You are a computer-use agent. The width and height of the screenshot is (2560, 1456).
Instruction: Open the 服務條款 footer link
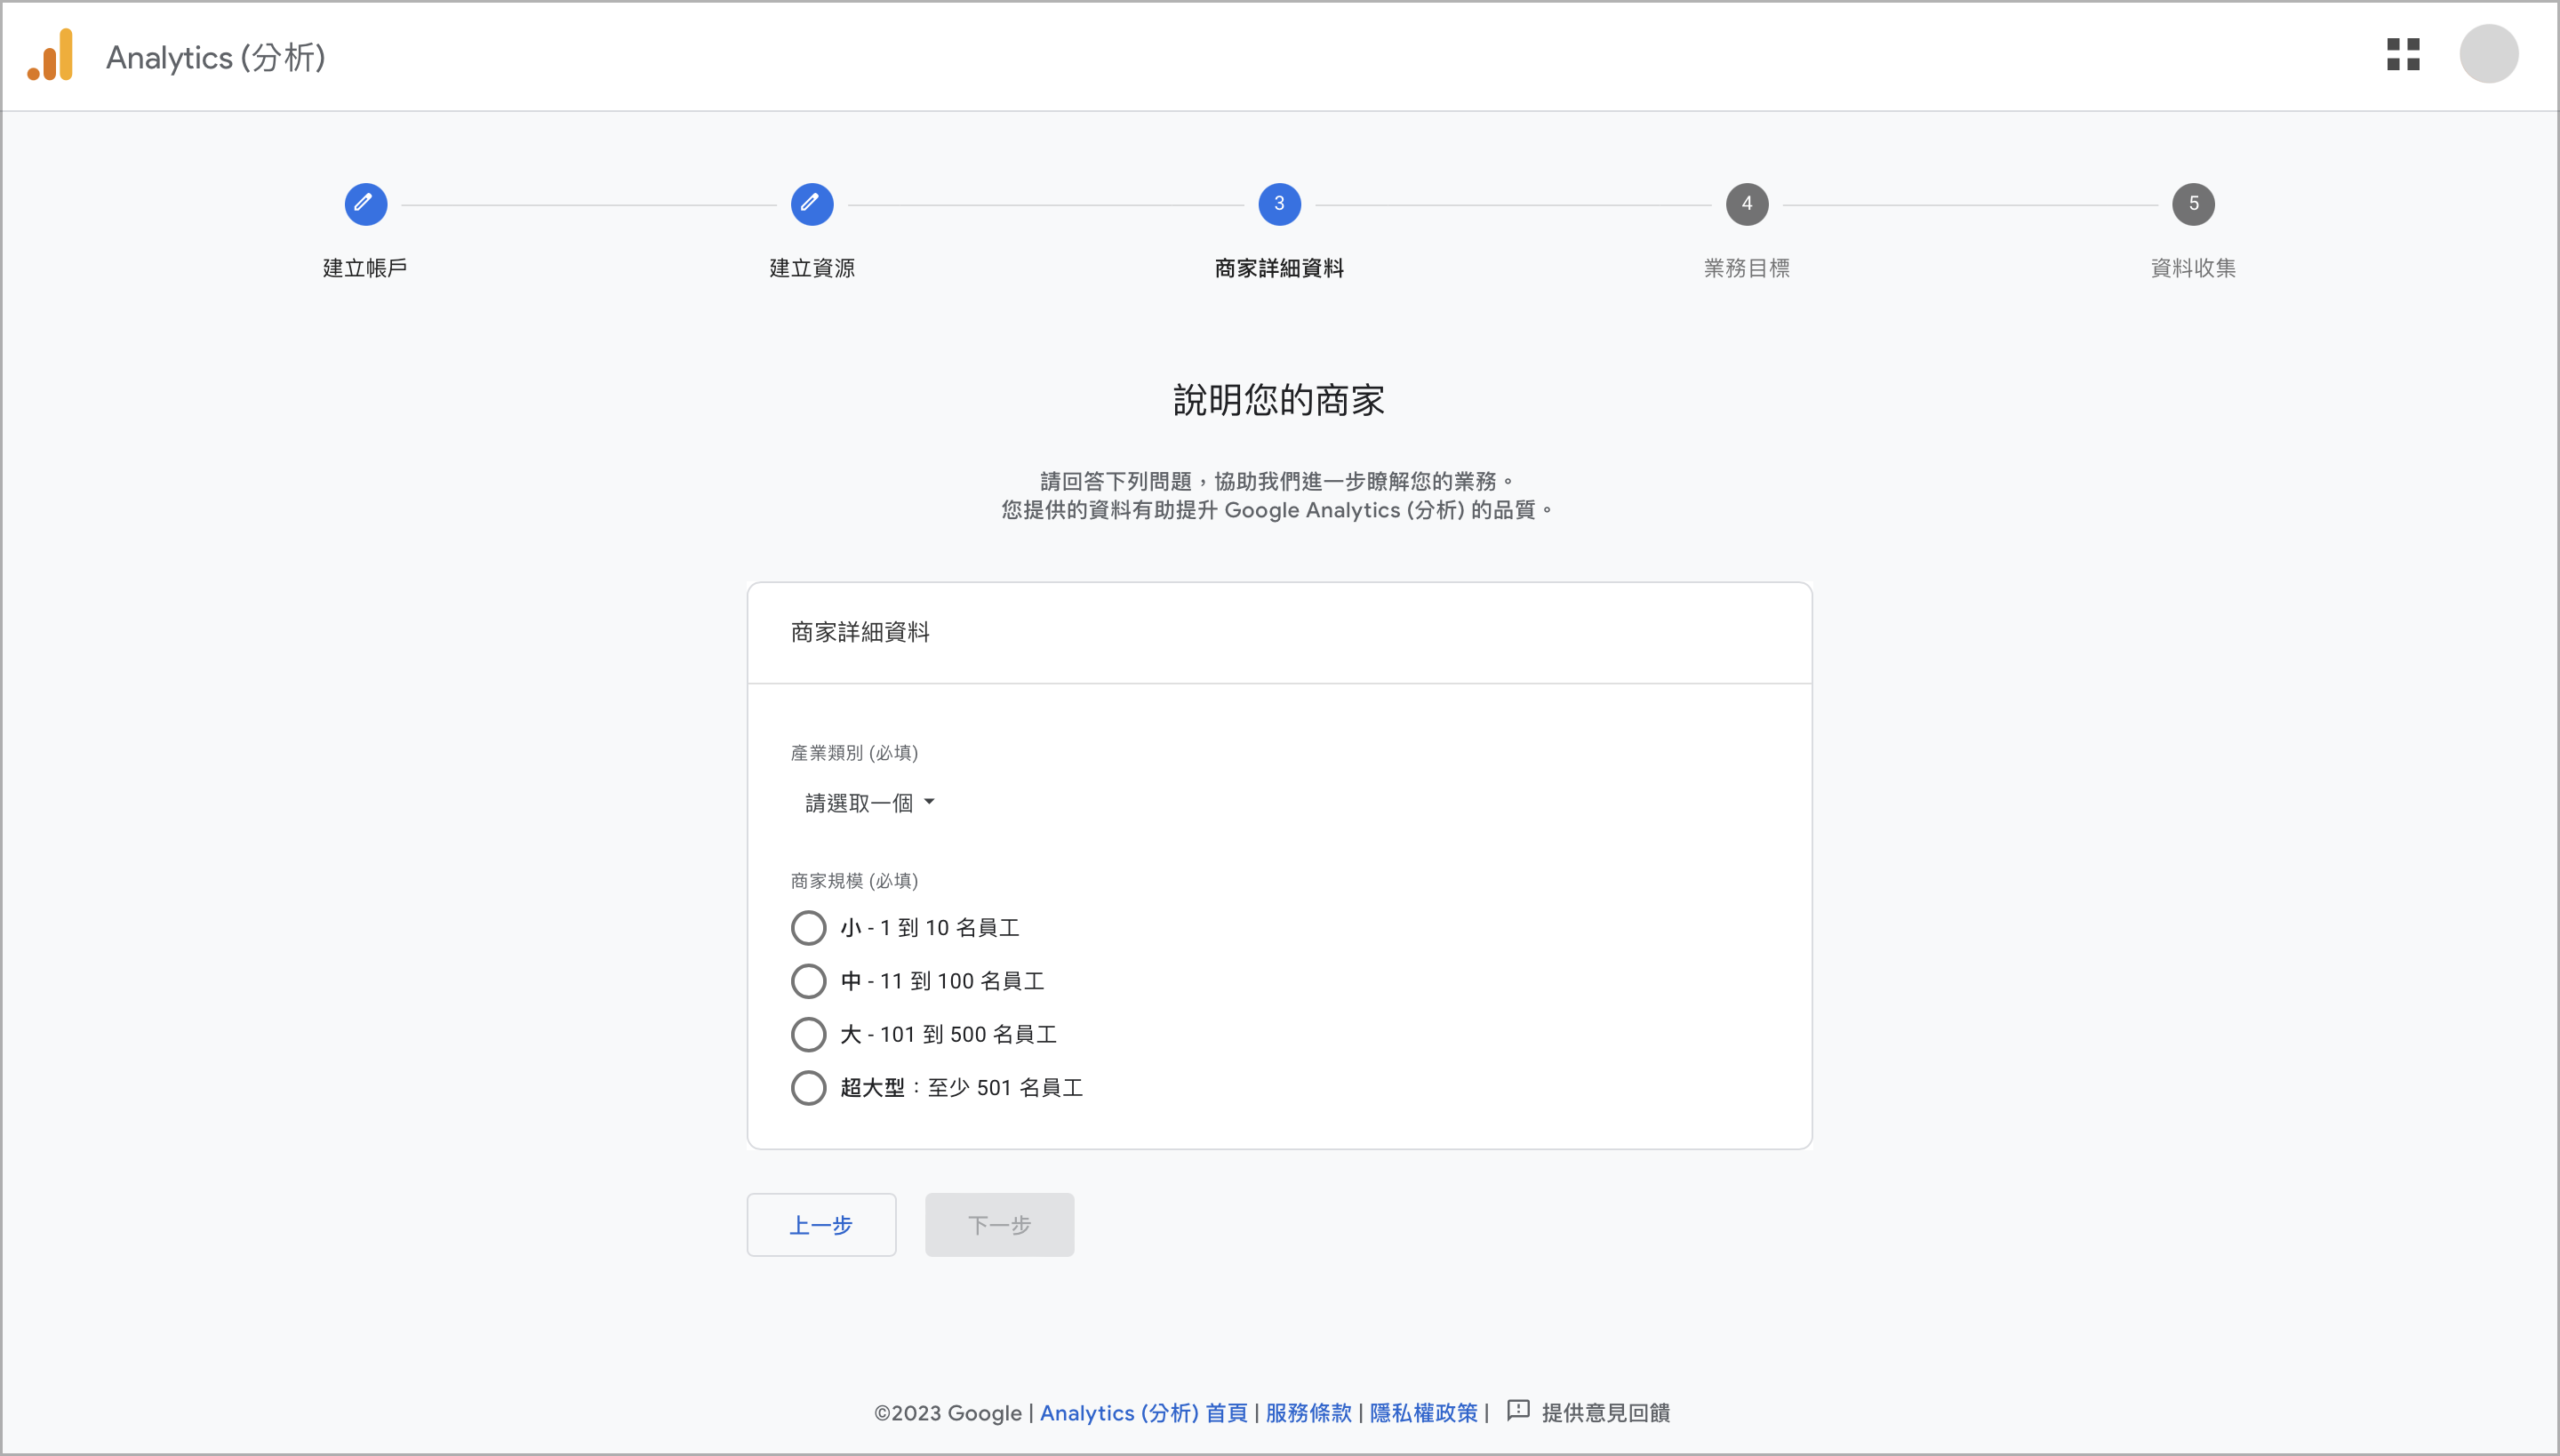1308,1413
